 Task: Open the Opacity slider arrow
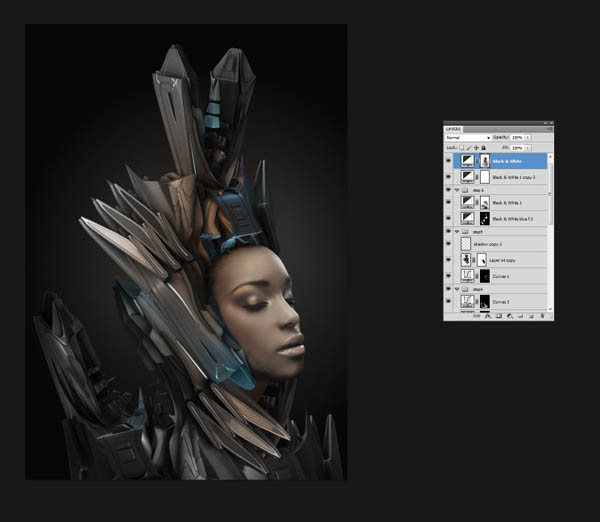tap(527, 137)
